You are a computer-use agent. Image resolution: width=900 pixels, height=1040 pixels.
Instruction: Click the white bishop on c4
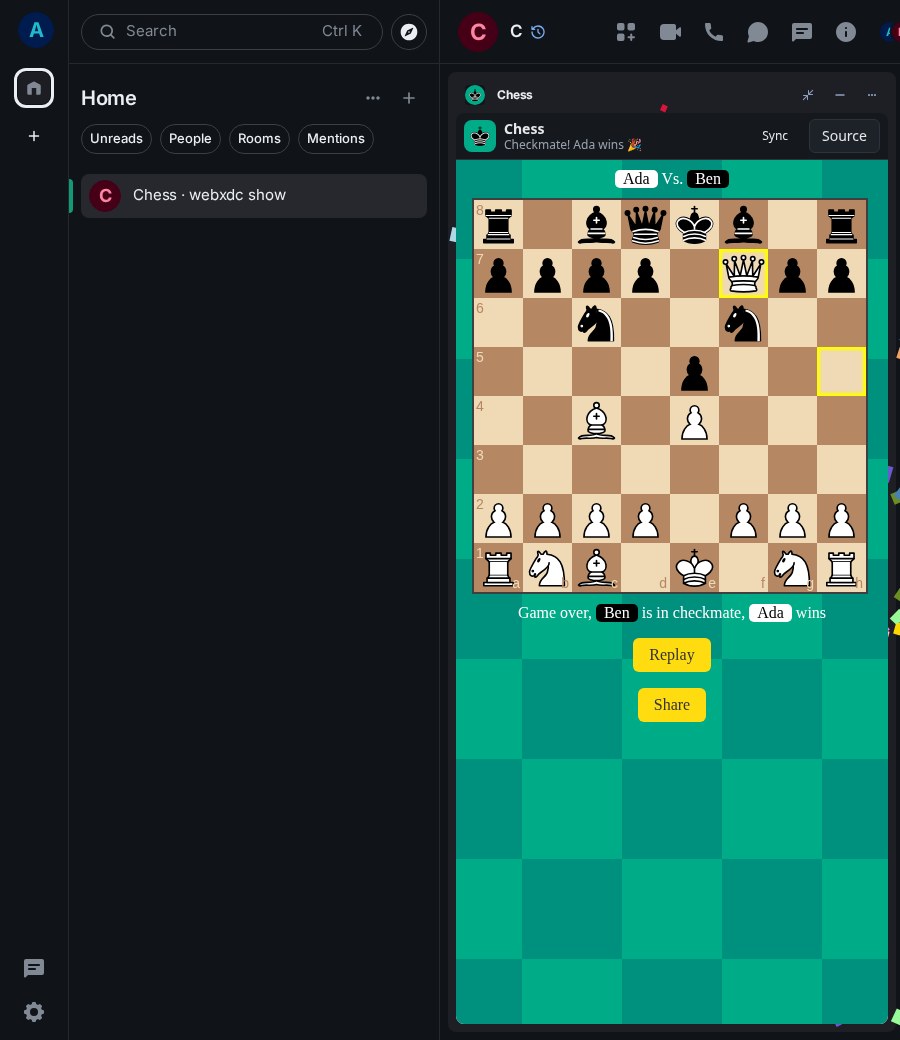[596, 421]
